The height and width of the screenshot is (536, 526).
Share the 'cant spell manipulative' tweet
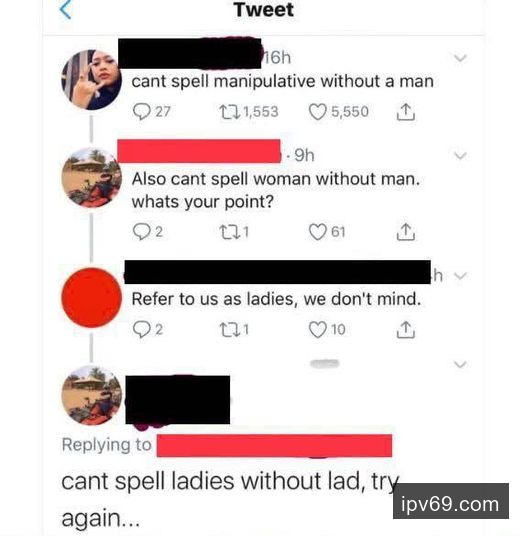(406, 112)
